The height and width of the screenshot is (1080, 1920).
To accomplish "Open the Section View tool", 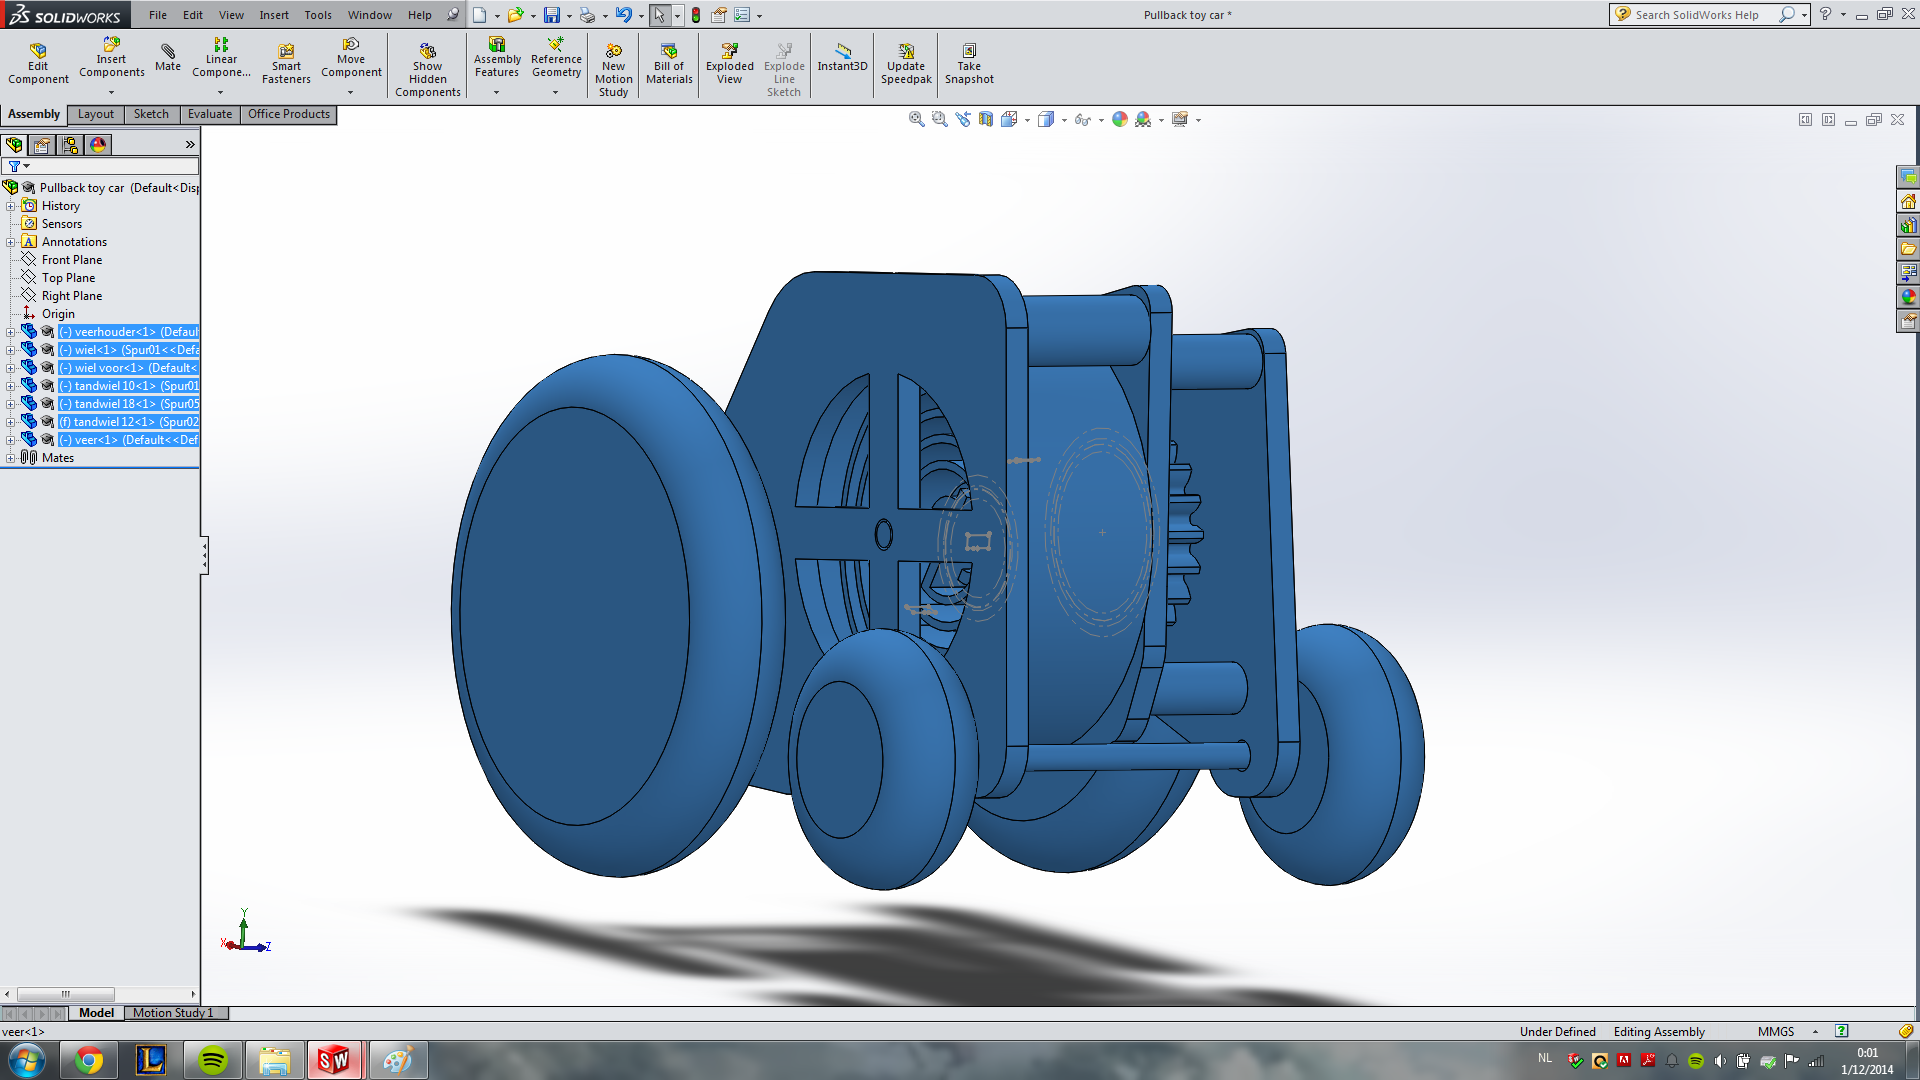I will pyautogui.click(x=986, y=119).
